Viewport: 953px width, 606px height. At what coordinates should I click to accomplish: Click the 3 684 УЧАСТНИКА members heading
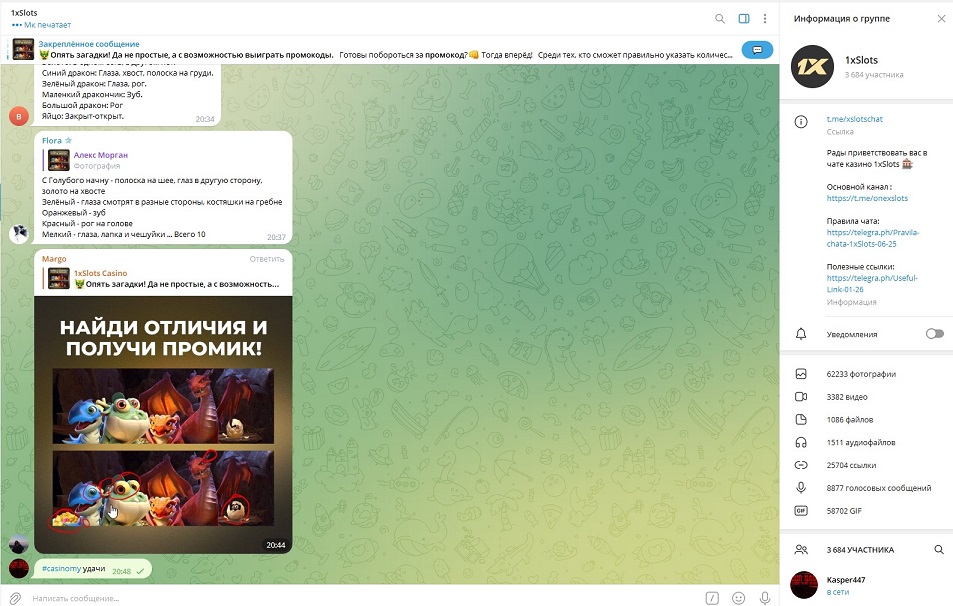point(860,549)
